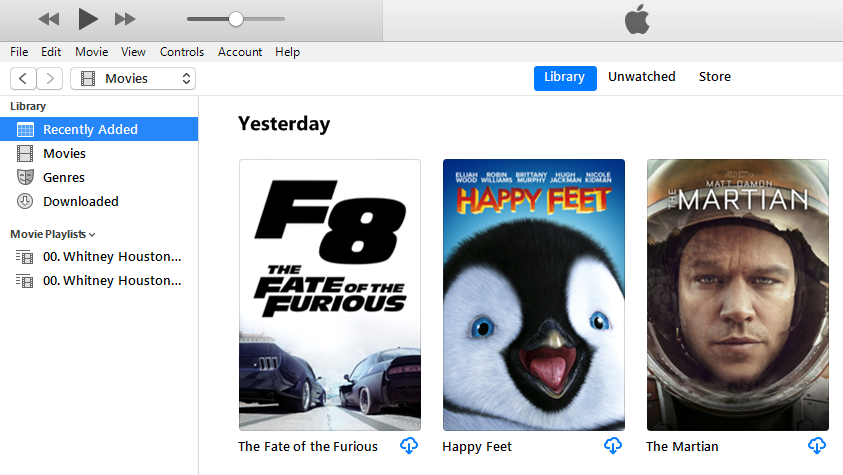Open the File menu

19,52
